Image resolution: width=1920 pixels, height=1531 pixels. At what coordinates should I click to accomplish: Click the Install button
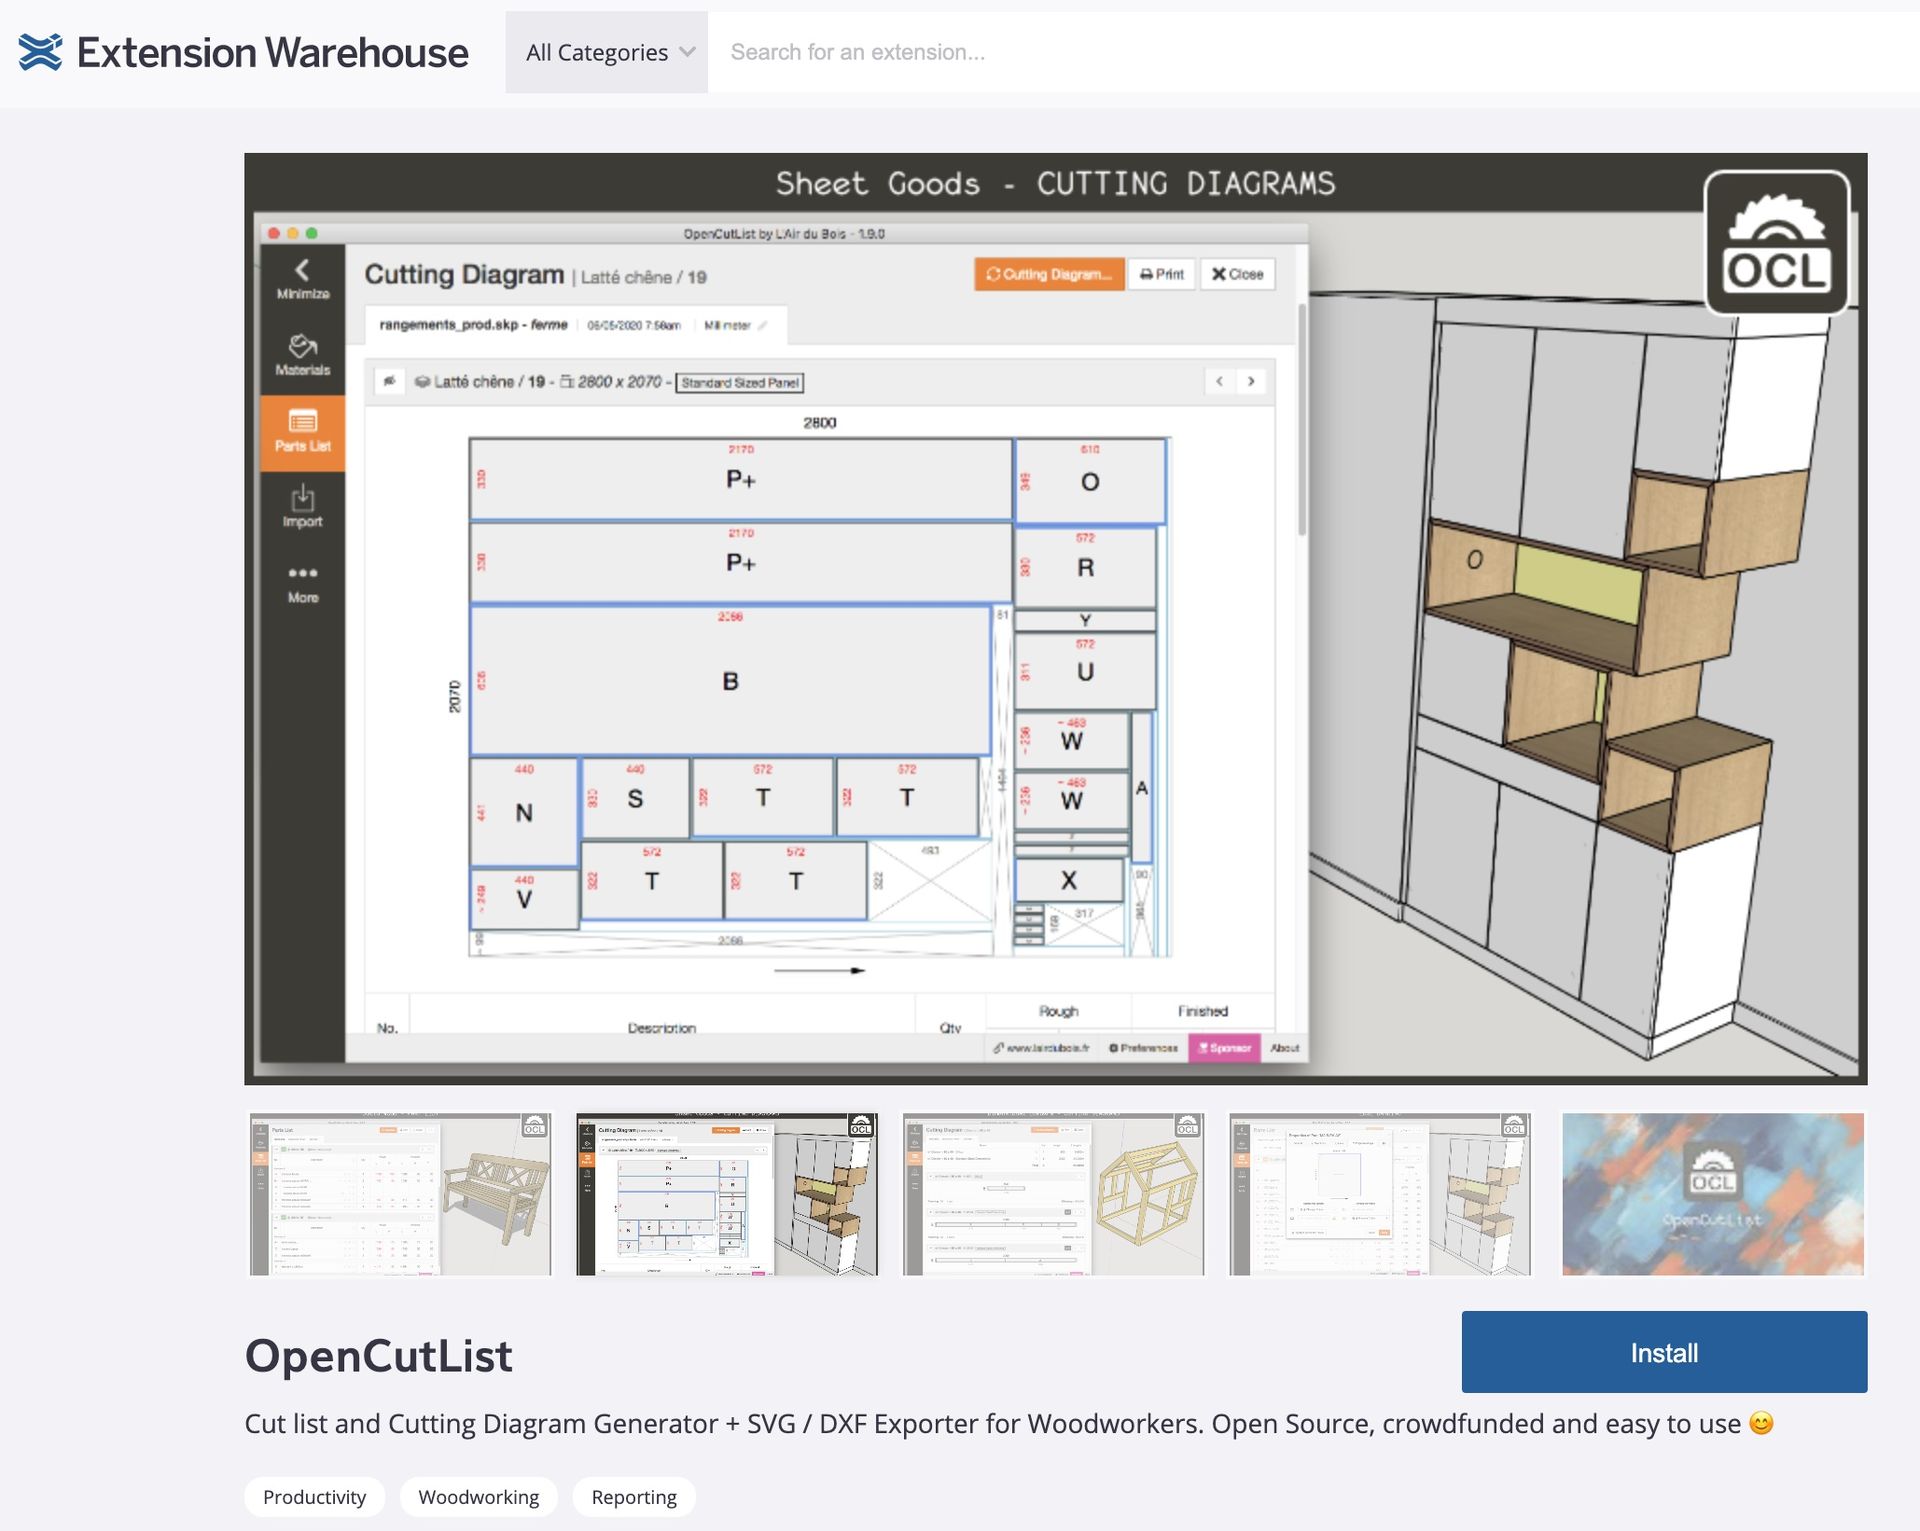tap(1663, 1352)
